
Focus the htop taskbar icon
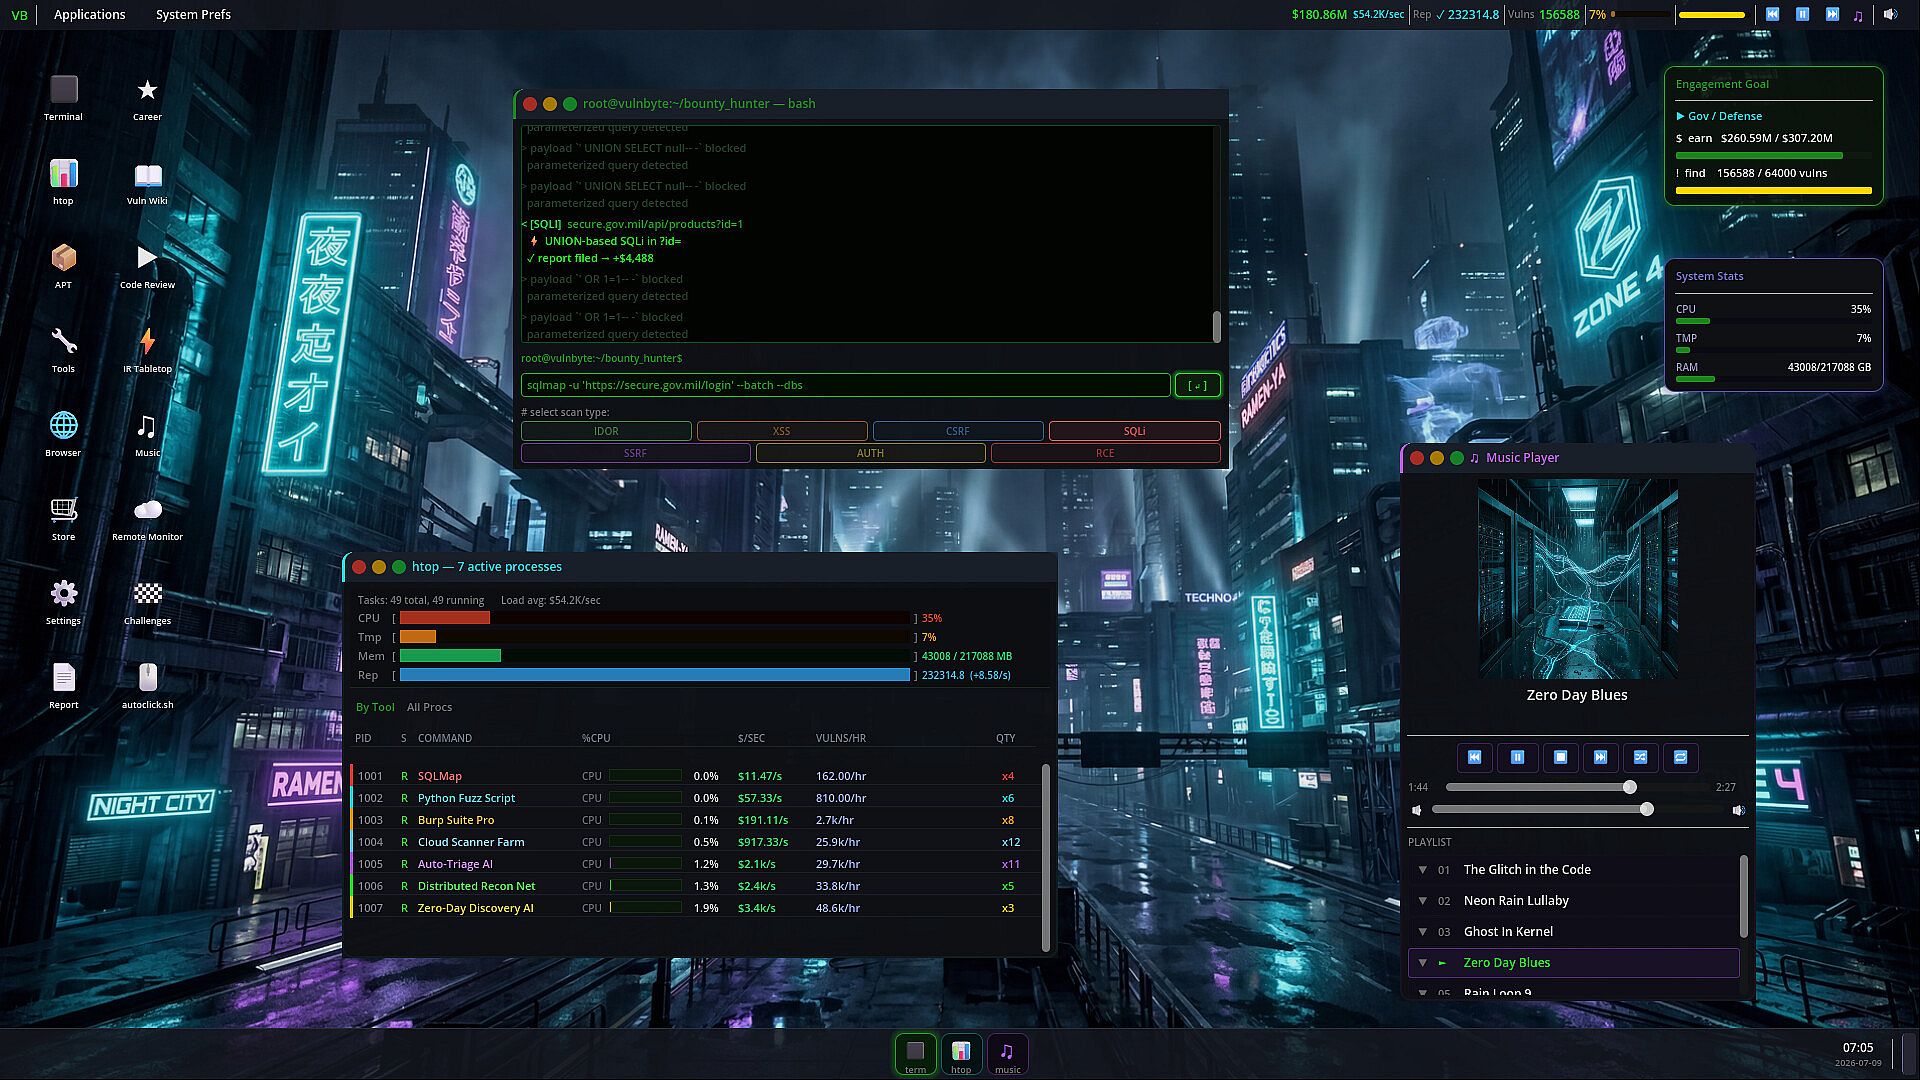961,1054
